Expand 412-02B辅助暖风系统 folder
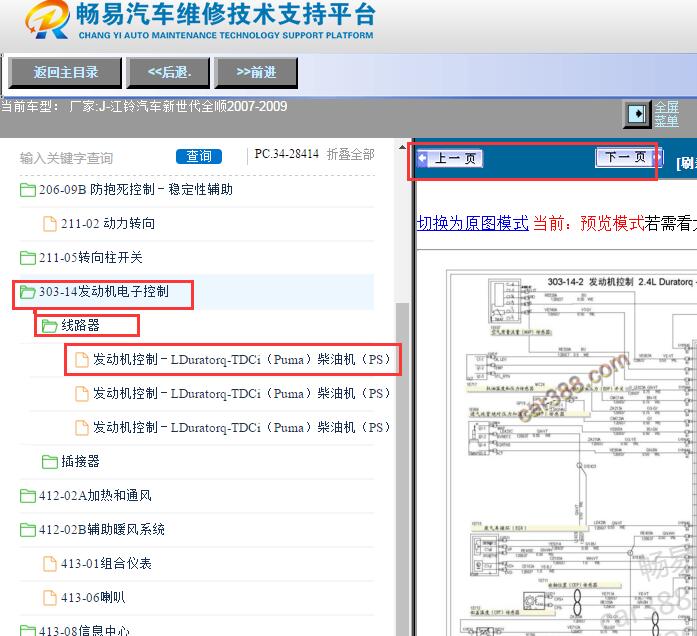 point(102,529)
